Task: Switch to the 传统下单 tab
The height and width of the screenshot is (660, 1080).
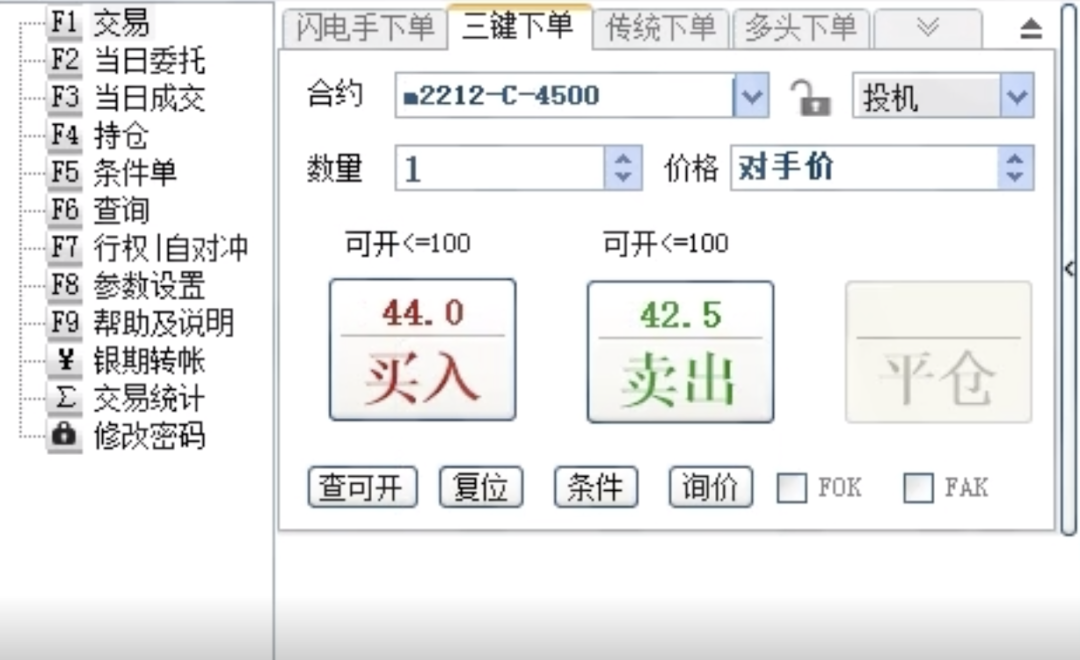Action: click(660, 30)
